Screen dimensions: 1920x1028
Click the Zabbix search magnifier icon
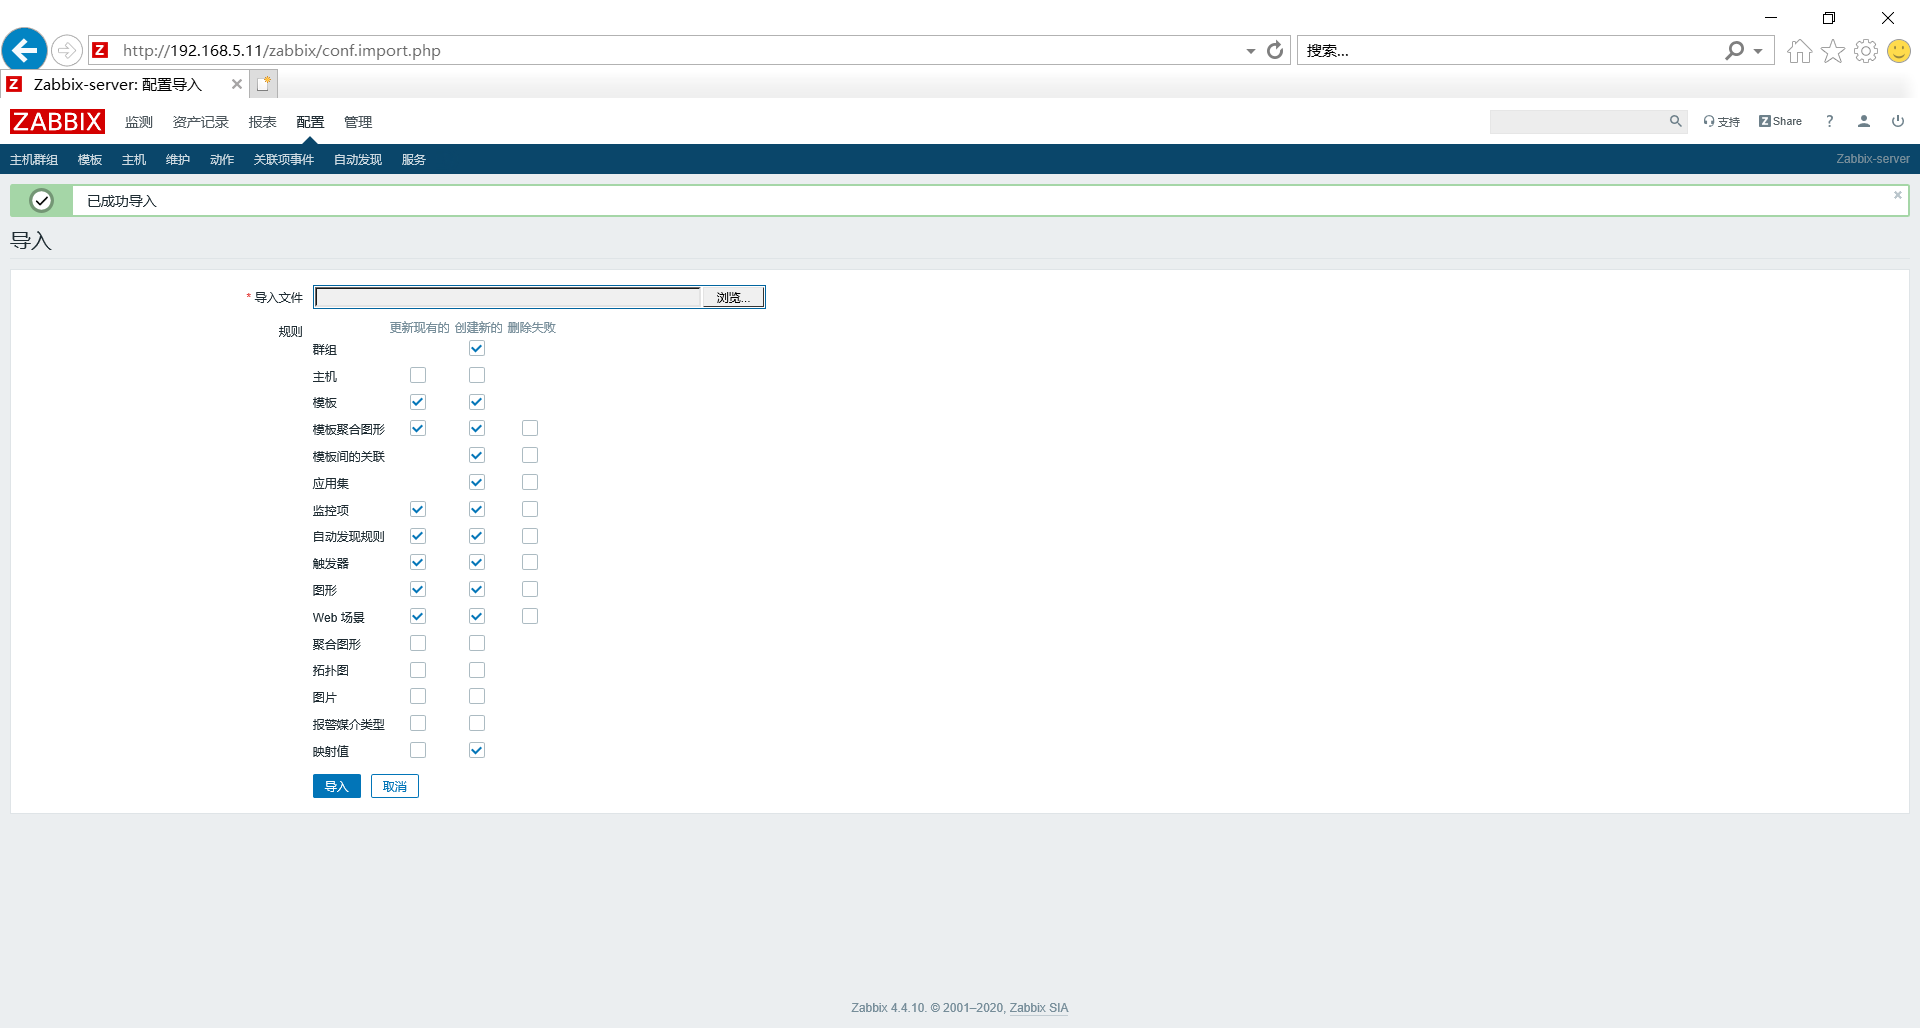[x=1675, y=121]
